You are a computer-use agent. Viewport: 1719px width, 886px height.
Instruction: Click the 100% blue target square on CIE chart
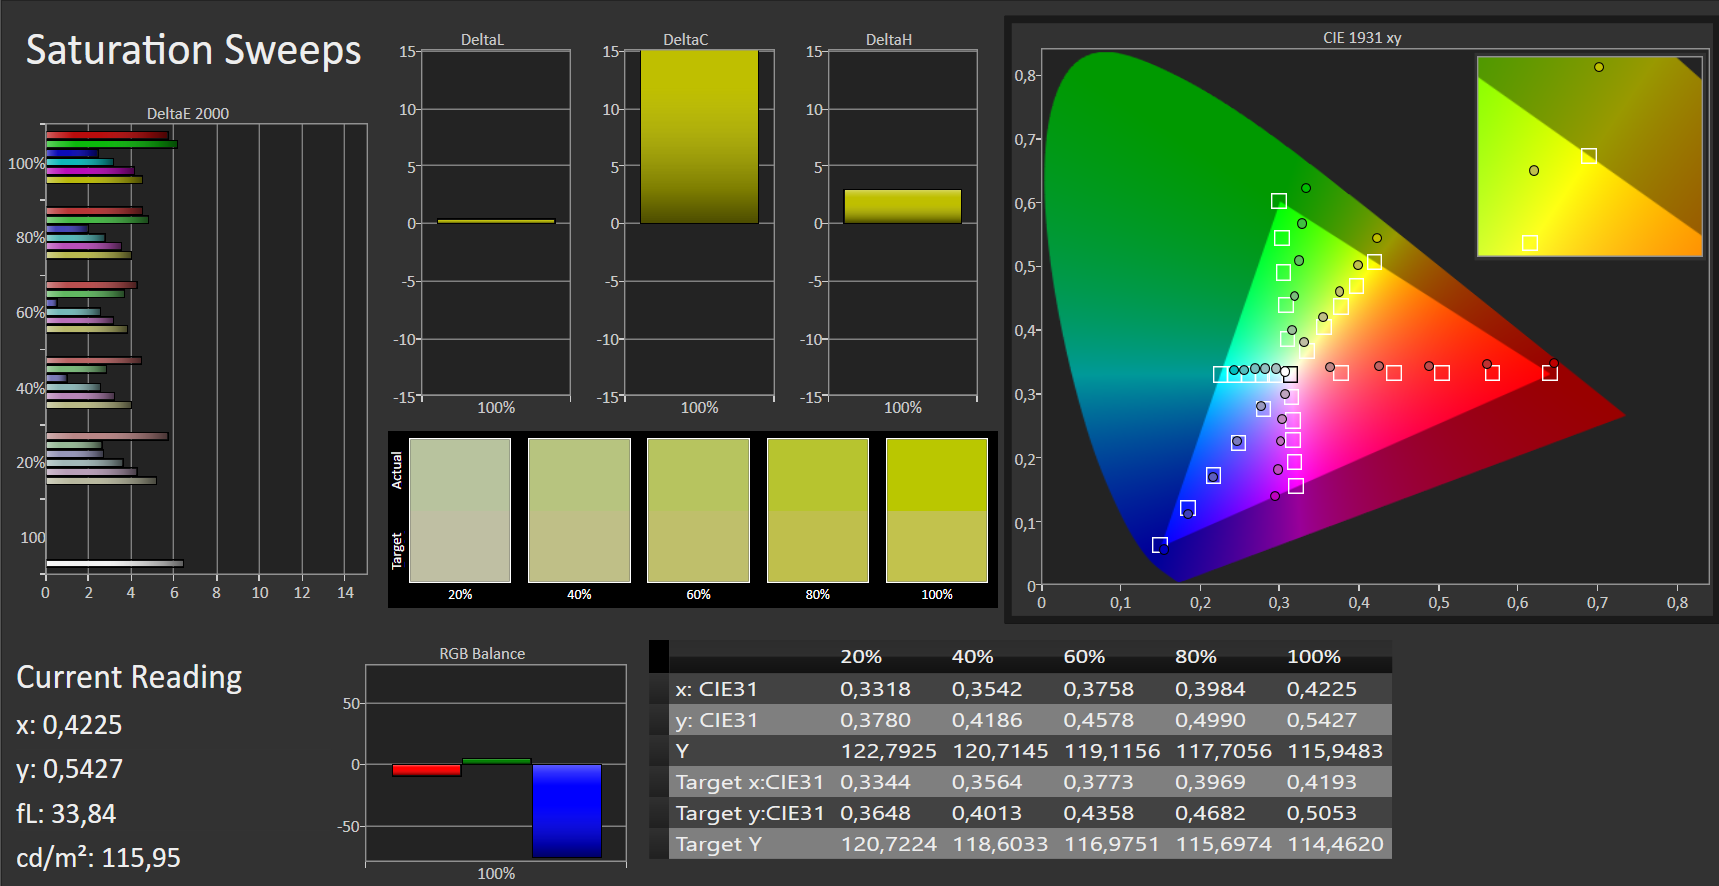(x=1159, y=545)
